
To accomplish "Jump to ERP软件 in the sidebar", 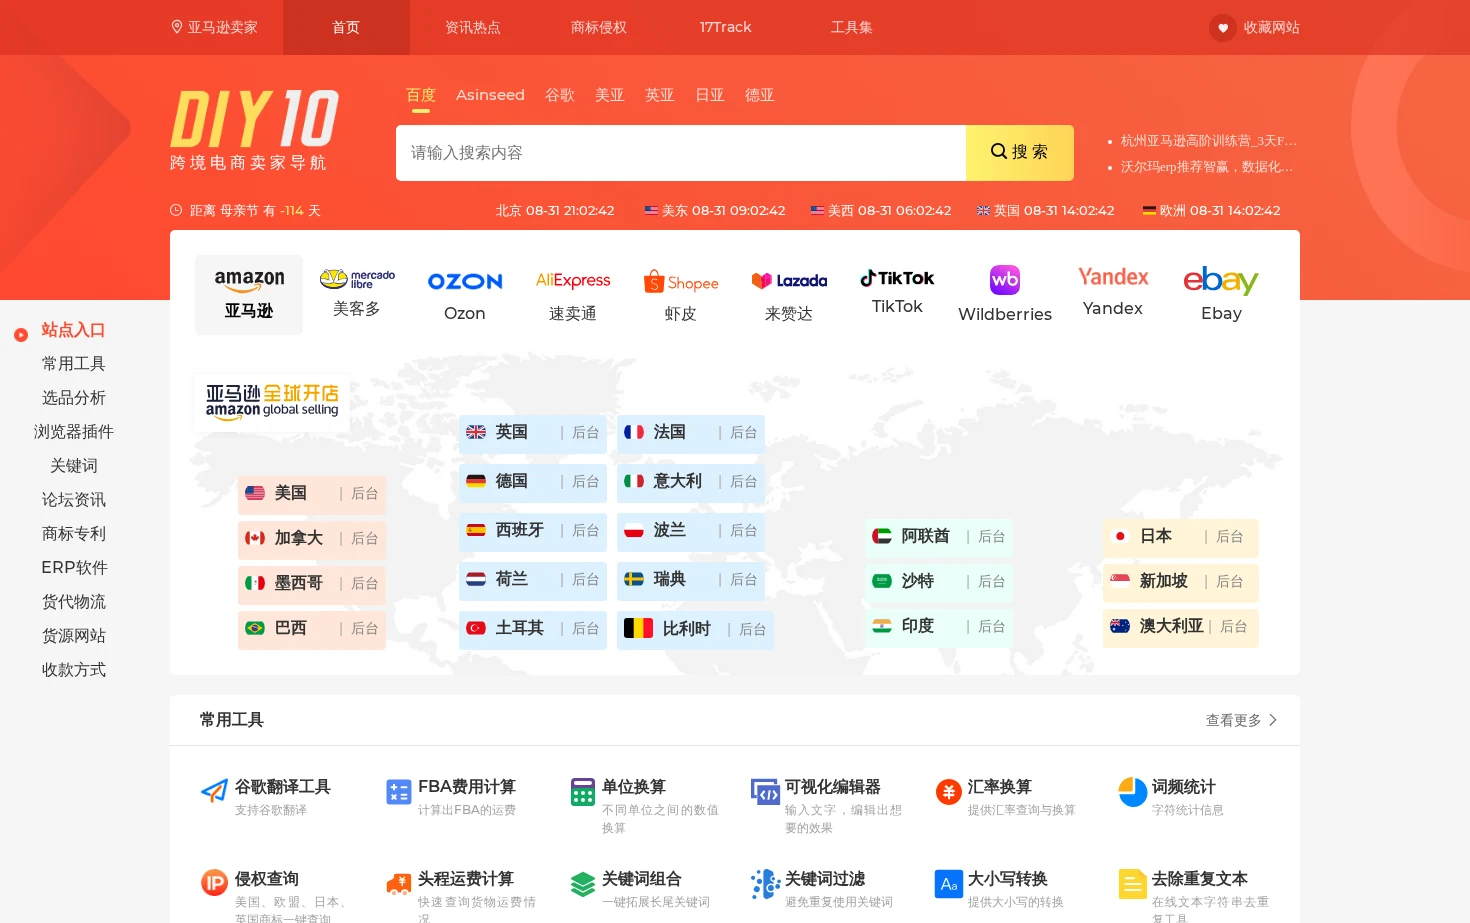I will [x=74, y=568].
